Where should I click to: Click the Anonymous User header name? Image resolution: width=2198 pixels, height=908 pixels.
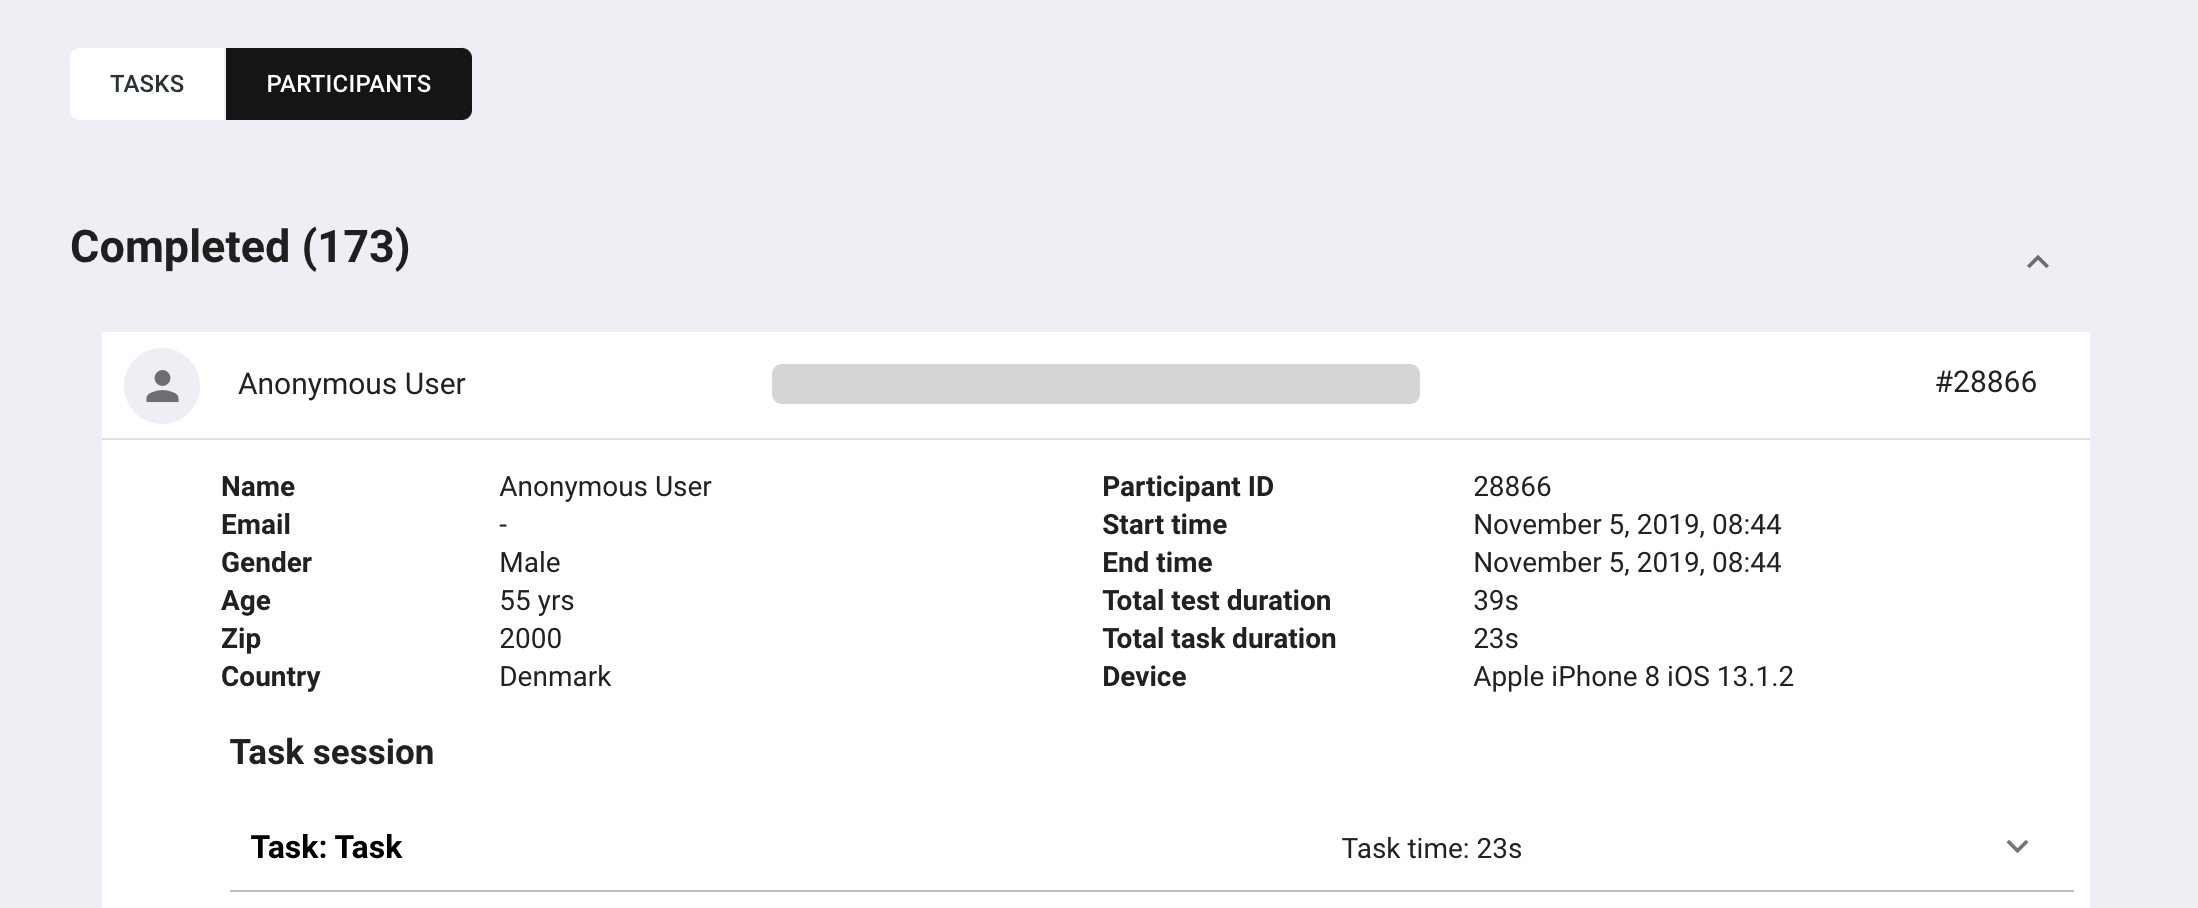point(351,384)
